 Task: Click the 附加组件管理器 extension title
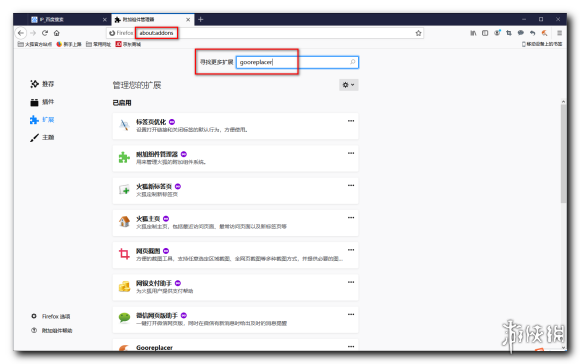(157, 154)
